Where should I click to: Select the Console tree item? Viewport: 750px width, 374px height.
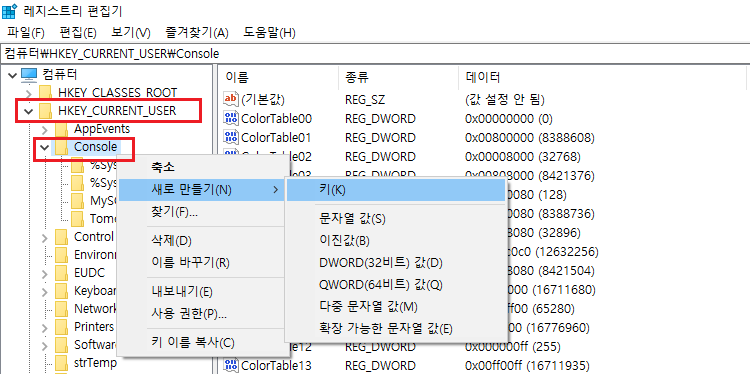[x=95, y=147]
